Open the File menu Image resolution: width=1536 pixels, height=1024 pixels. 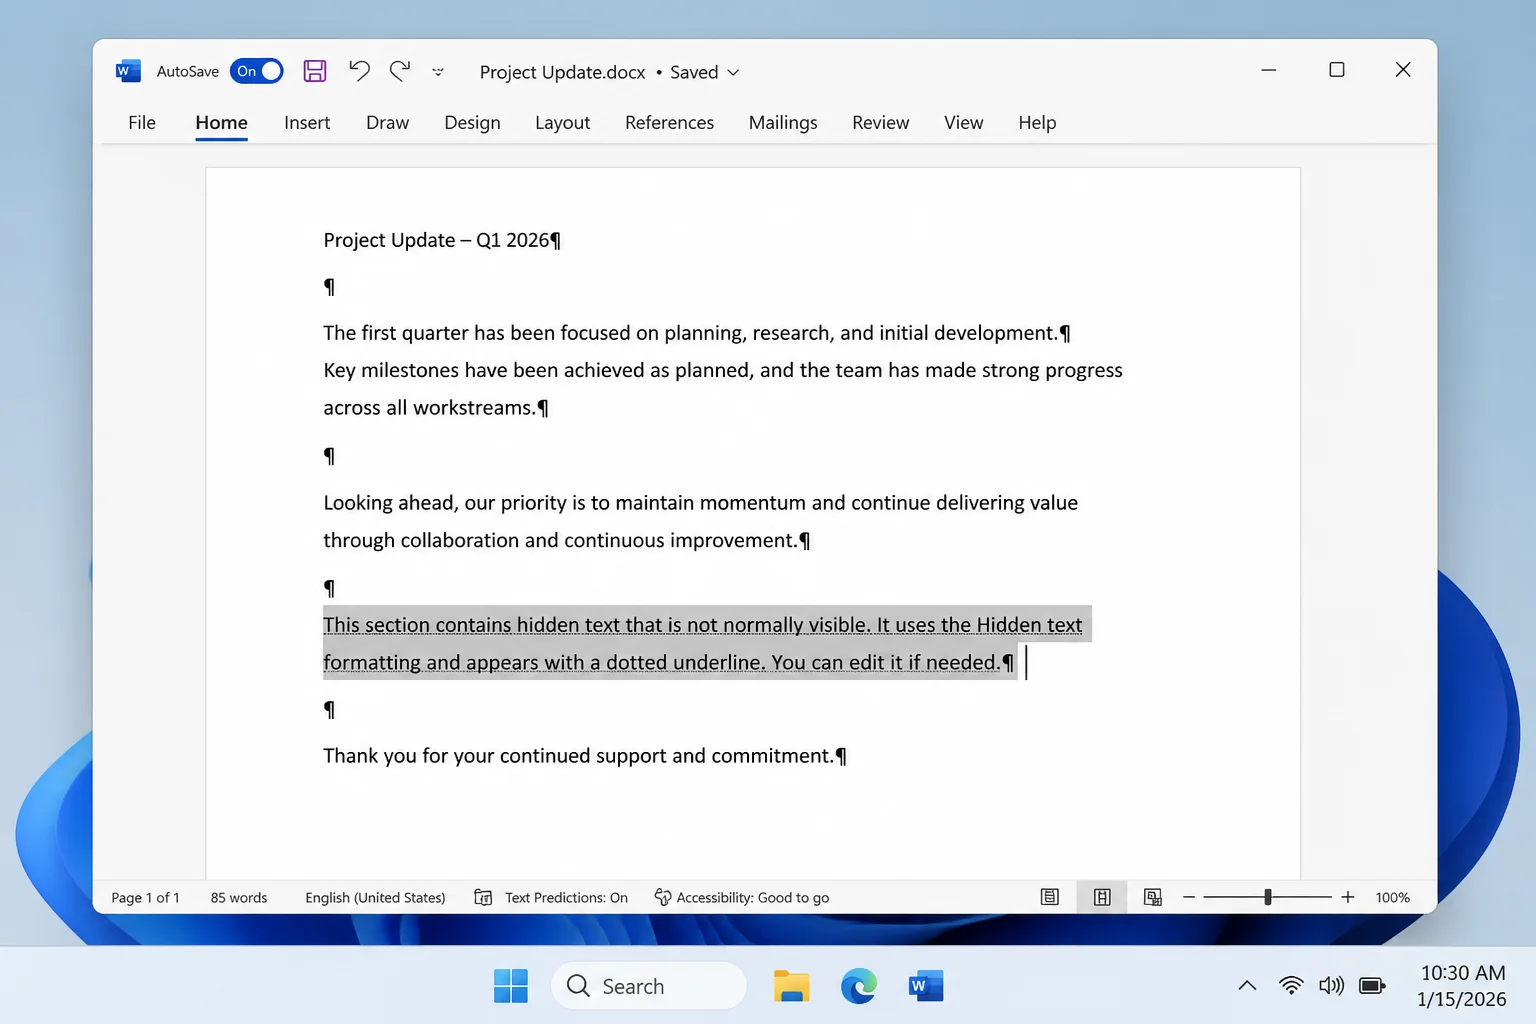tap(142, 122)
